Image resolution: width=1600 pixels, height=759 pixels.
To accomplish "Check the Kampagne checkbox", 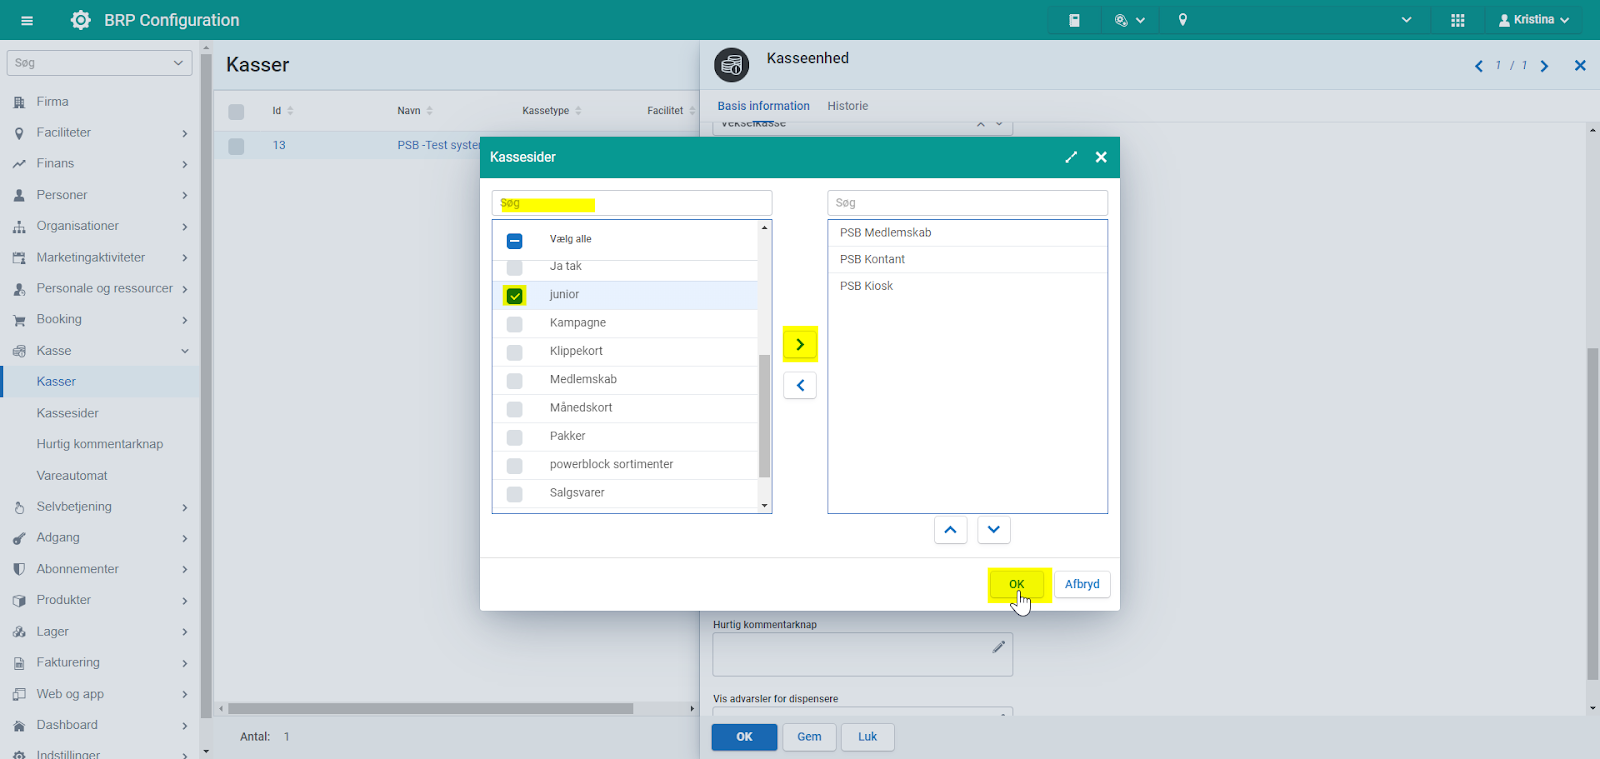I will coord(515,324).
